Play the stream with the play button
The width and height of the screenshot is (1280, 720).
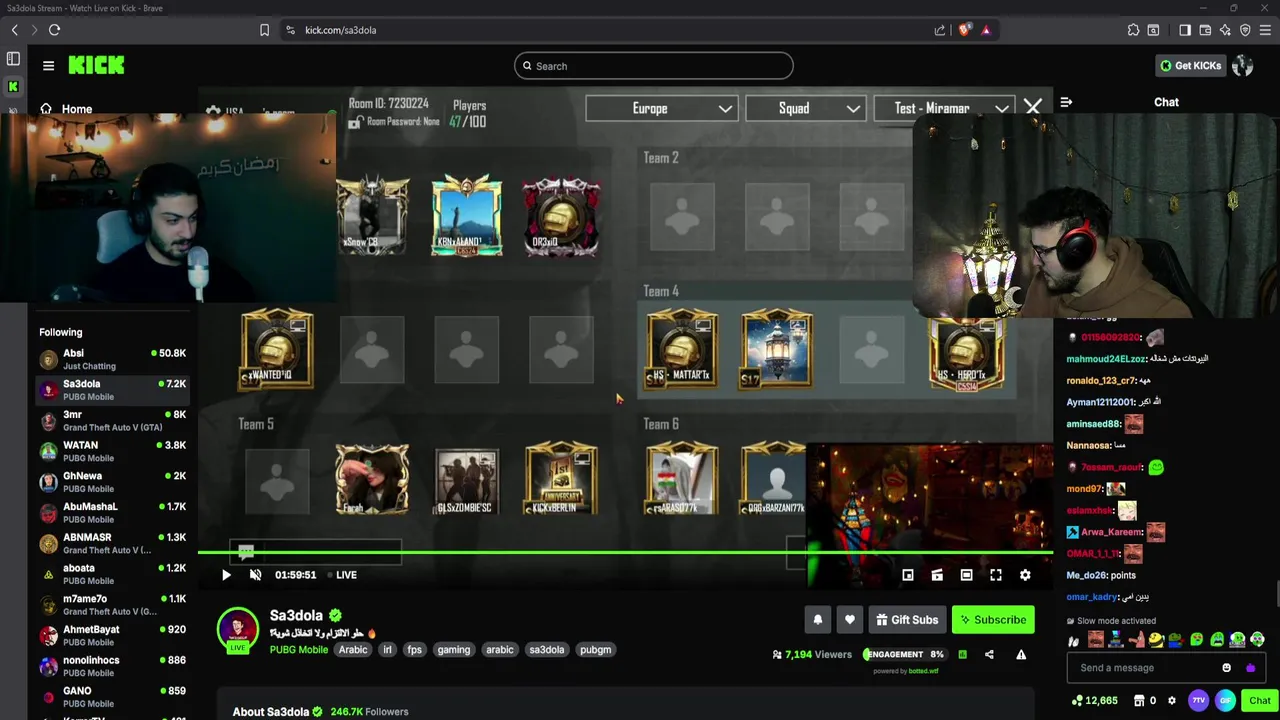click(x=226, y=575)
